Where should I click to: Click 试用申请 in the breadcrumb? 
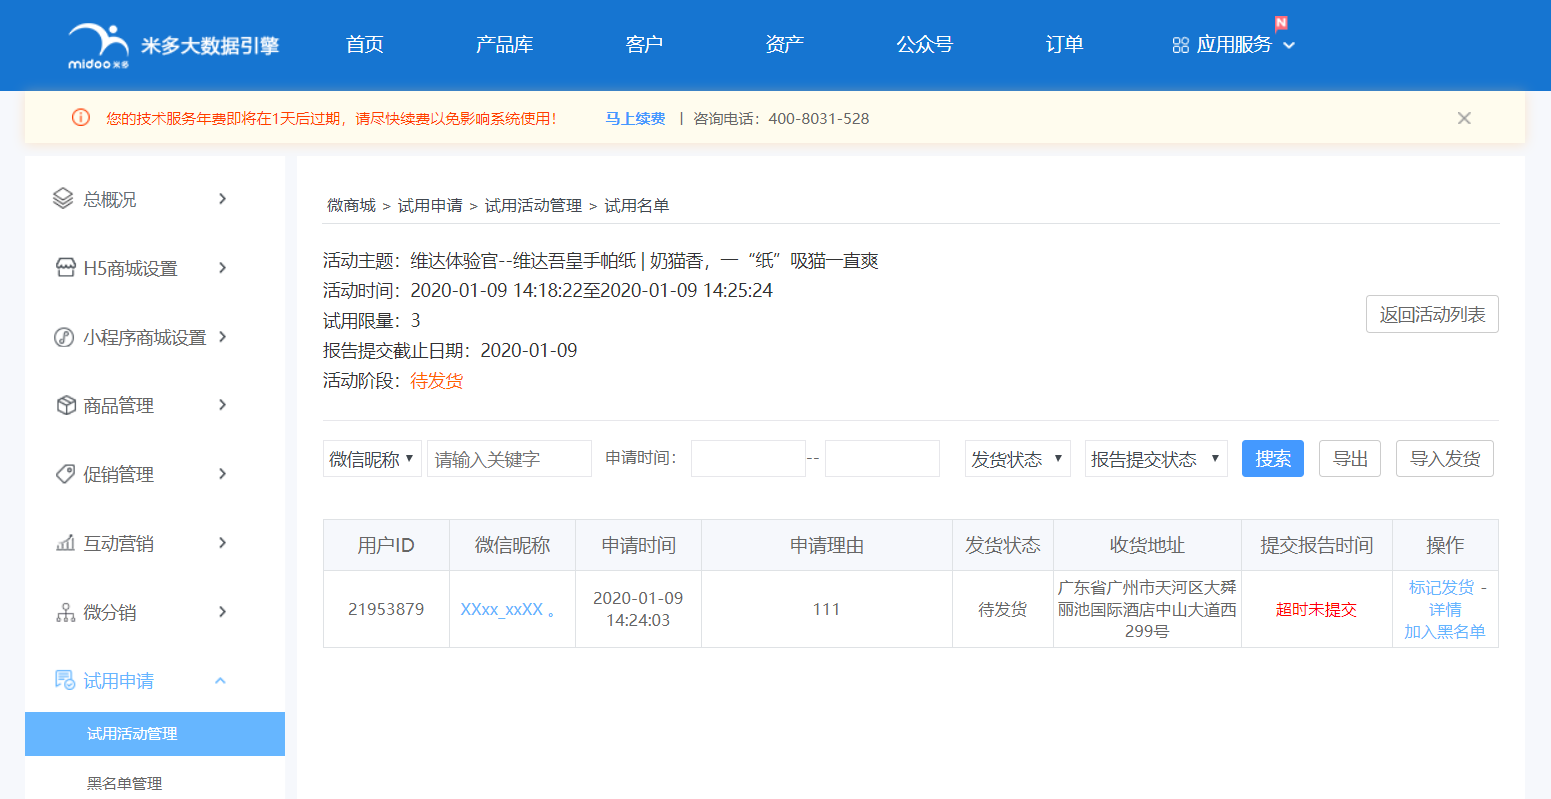[430, 205]
